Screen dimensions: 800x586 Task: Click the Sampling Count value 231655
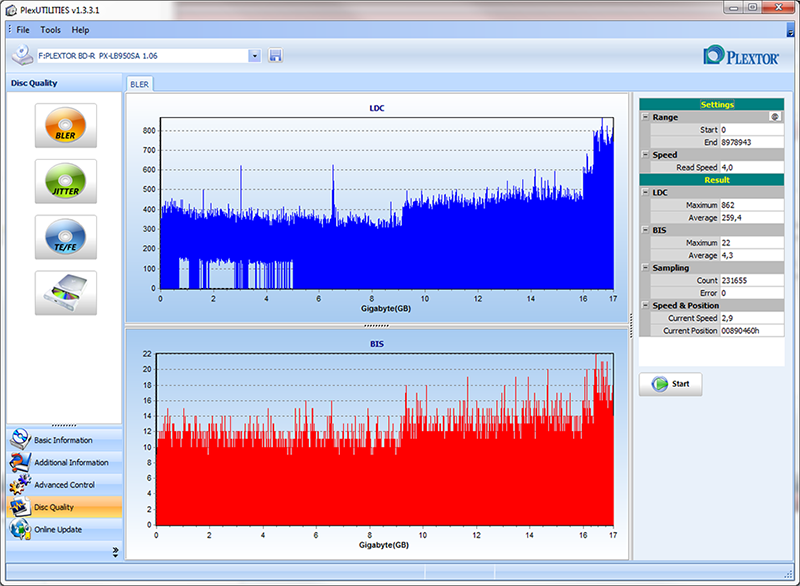[752, 281]
